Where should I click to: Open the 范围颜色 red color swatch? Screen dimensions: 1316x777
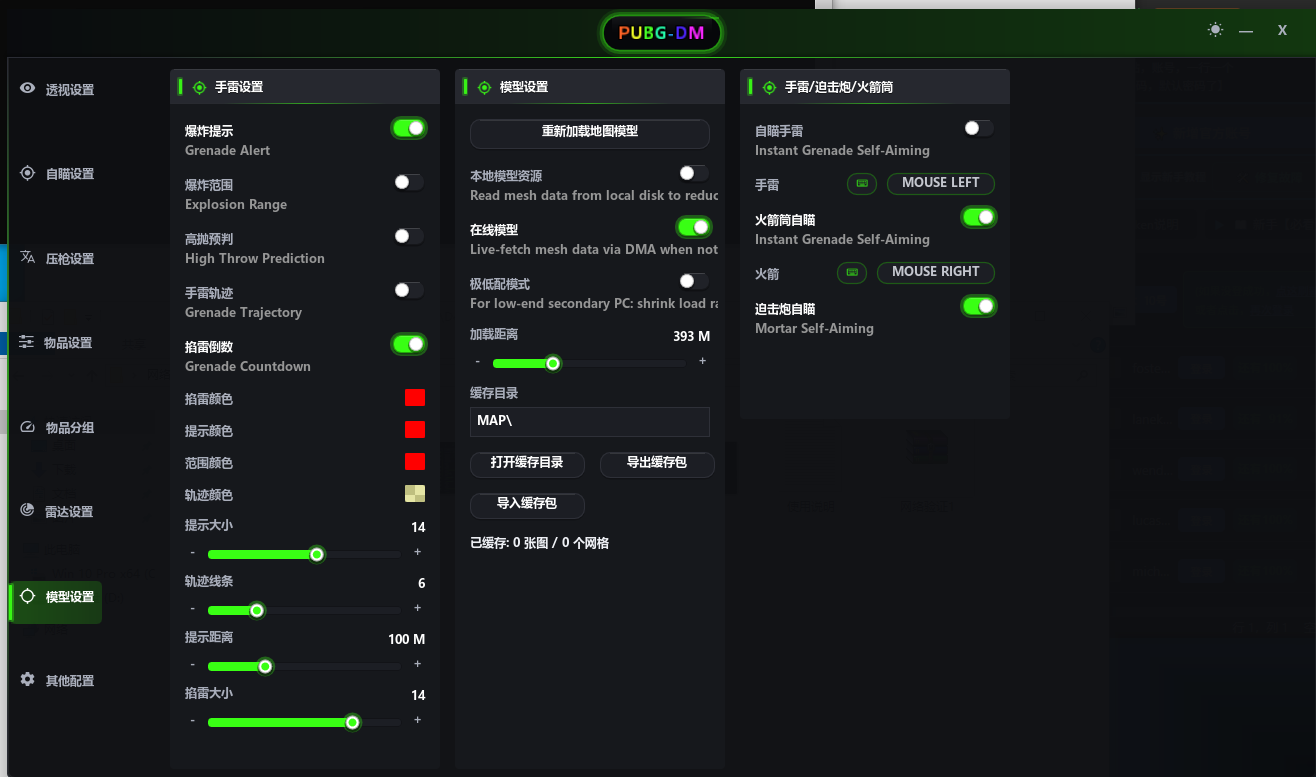click(415, 462)
